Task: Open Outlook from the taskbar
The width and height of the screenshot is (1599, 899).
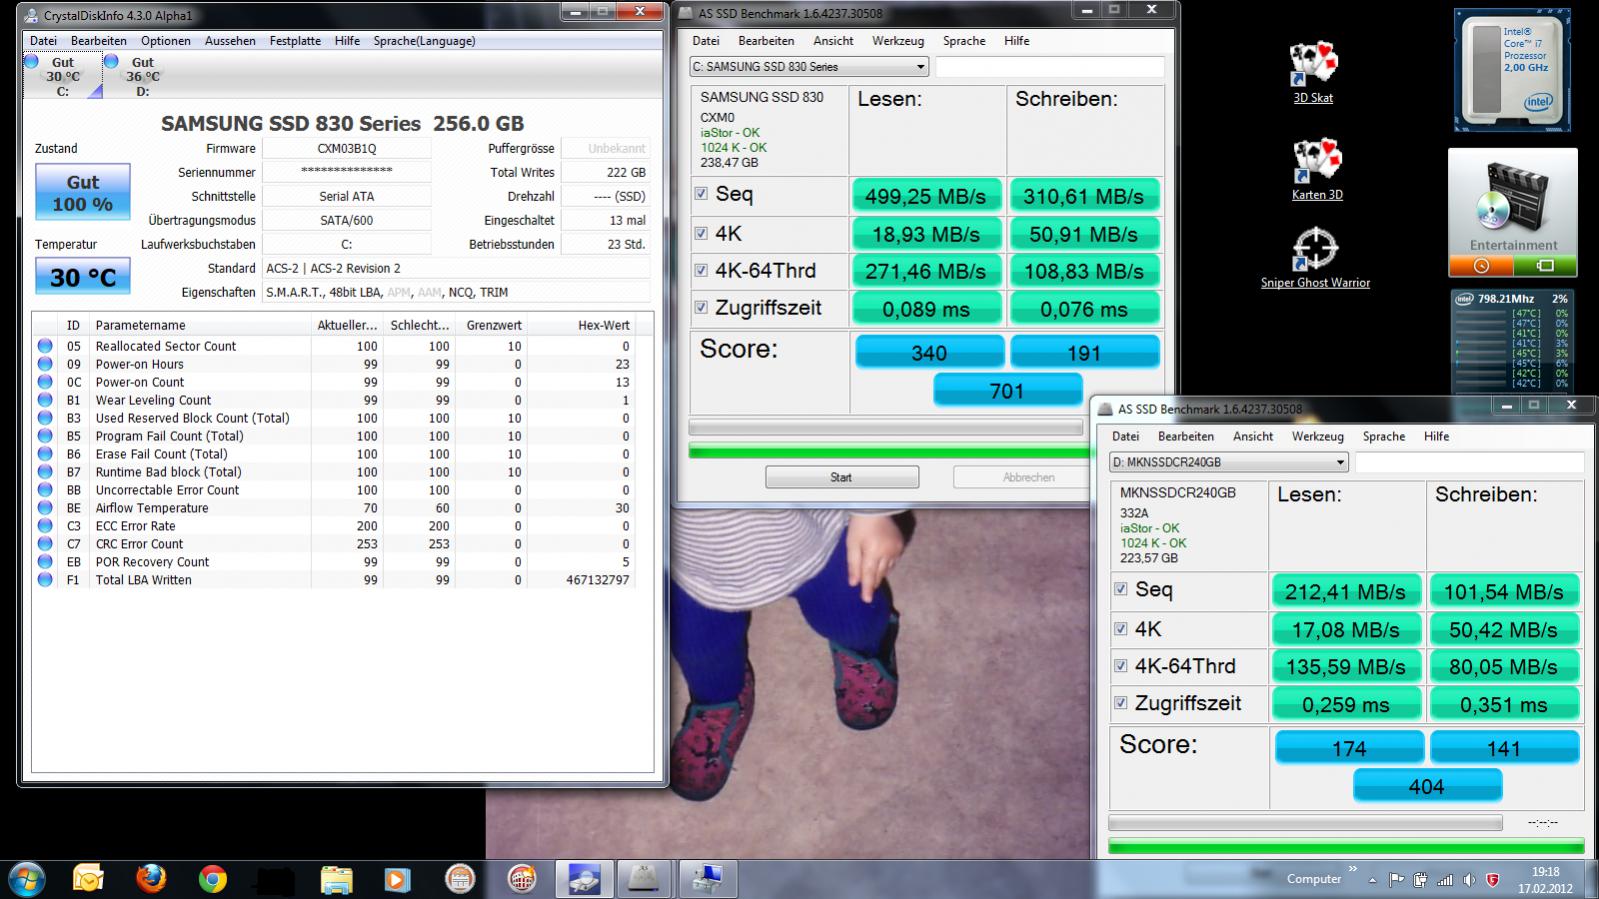Action: point(88,879)
